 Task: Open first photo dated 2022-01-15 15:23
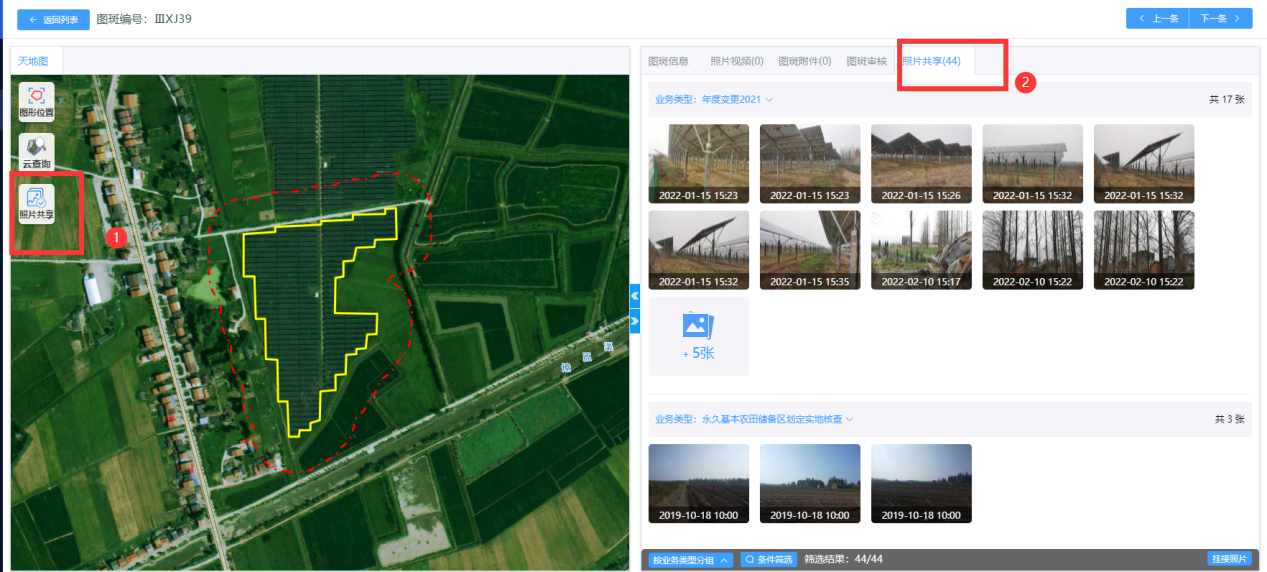[699, 164]
